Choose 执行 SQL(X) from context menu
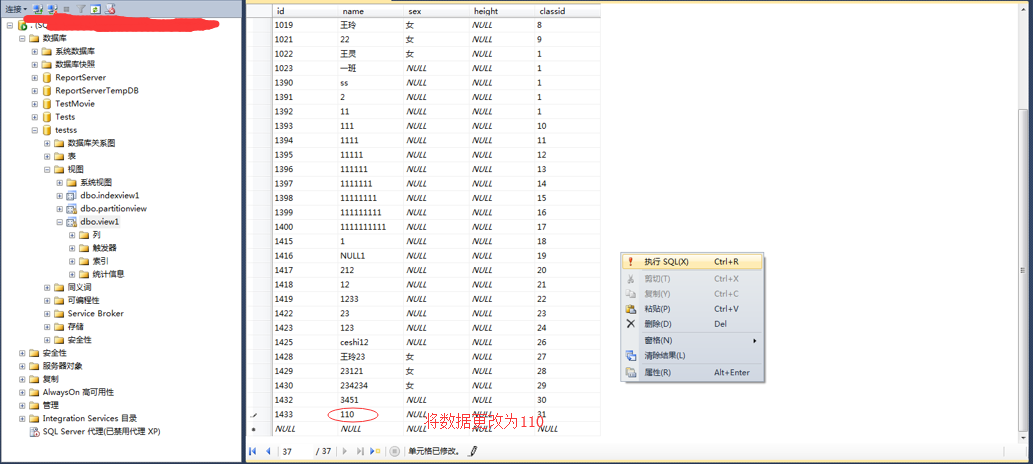 point(692,262)
